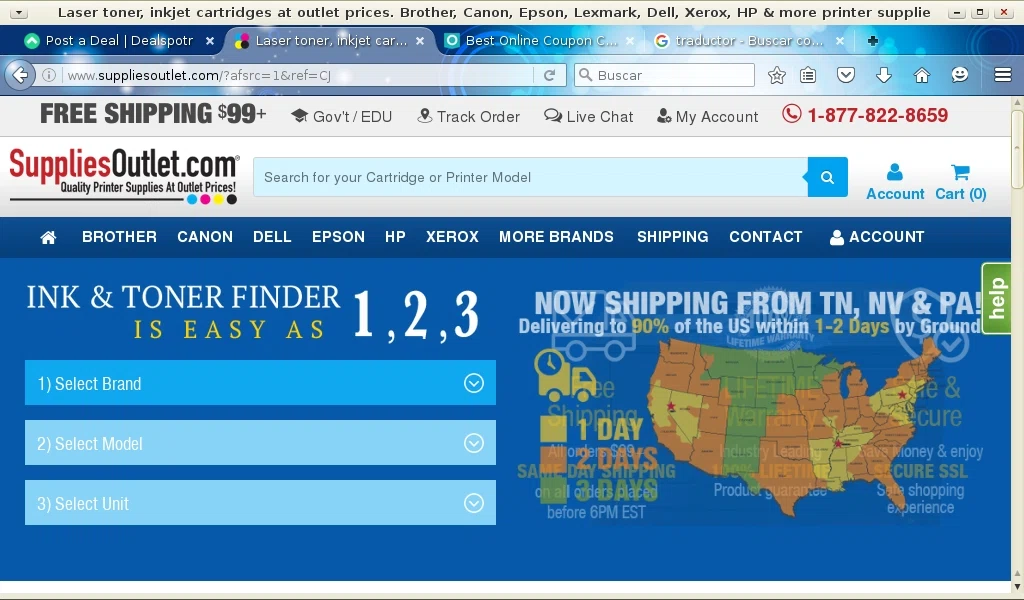Viewport: 1024px width, 600px height.
Task: Open the window menu arrow in title bar
Action: [18, 12]
